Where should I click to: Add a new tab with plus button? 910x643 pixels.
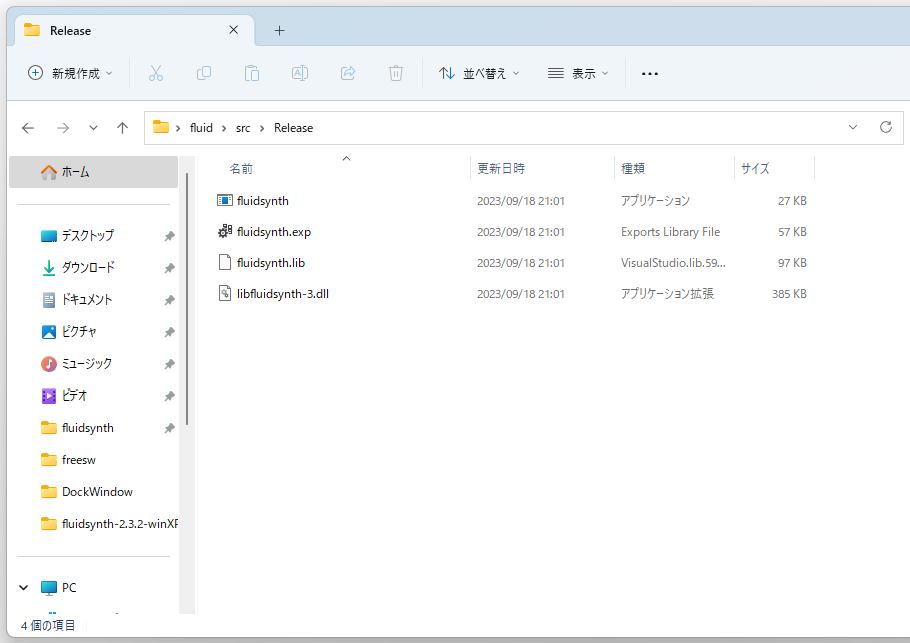pos(279,30)
